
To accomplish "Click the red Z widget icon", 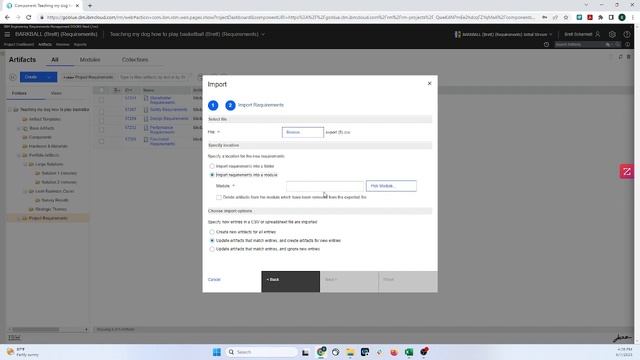I will pos(627,171).
